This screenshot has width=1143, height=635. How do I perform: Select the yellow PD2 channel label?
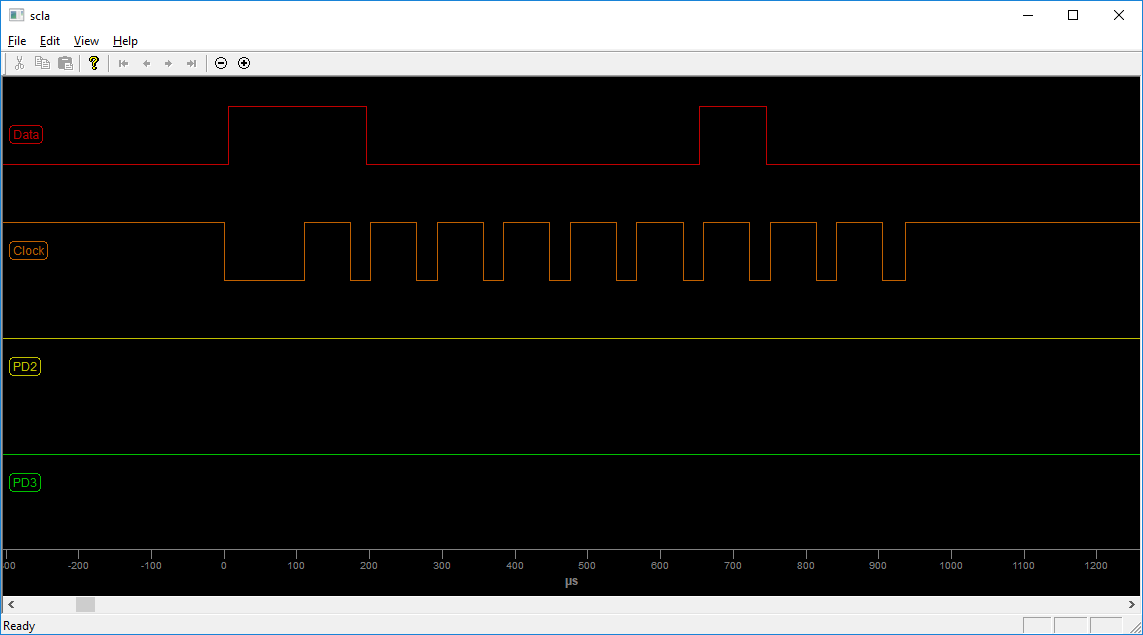click(25, 367)
